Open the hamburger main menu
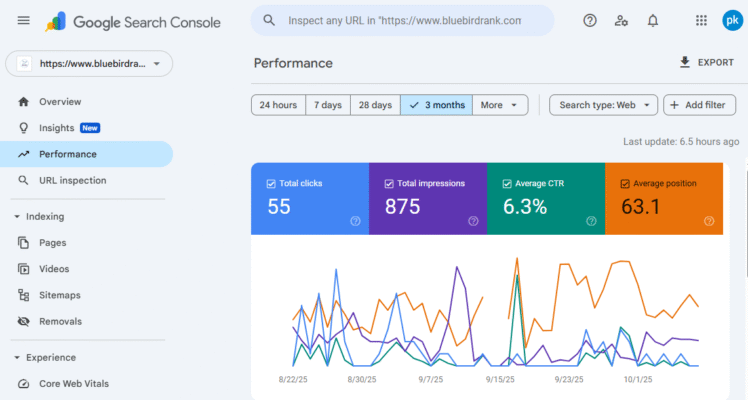The image size is (748, 400). pos(24,21)
